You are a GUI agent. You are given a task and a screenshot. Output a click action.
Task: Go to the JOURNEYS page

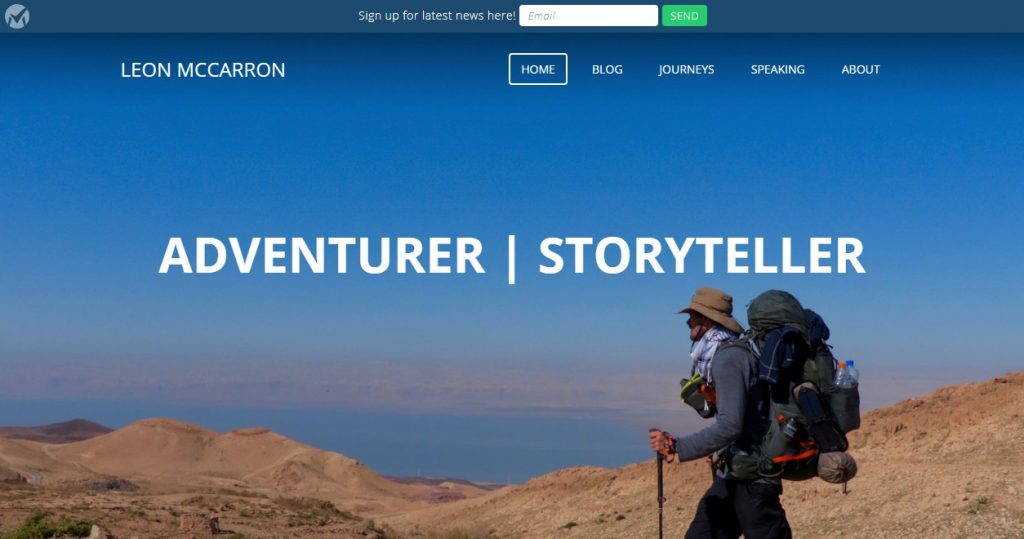686,69
